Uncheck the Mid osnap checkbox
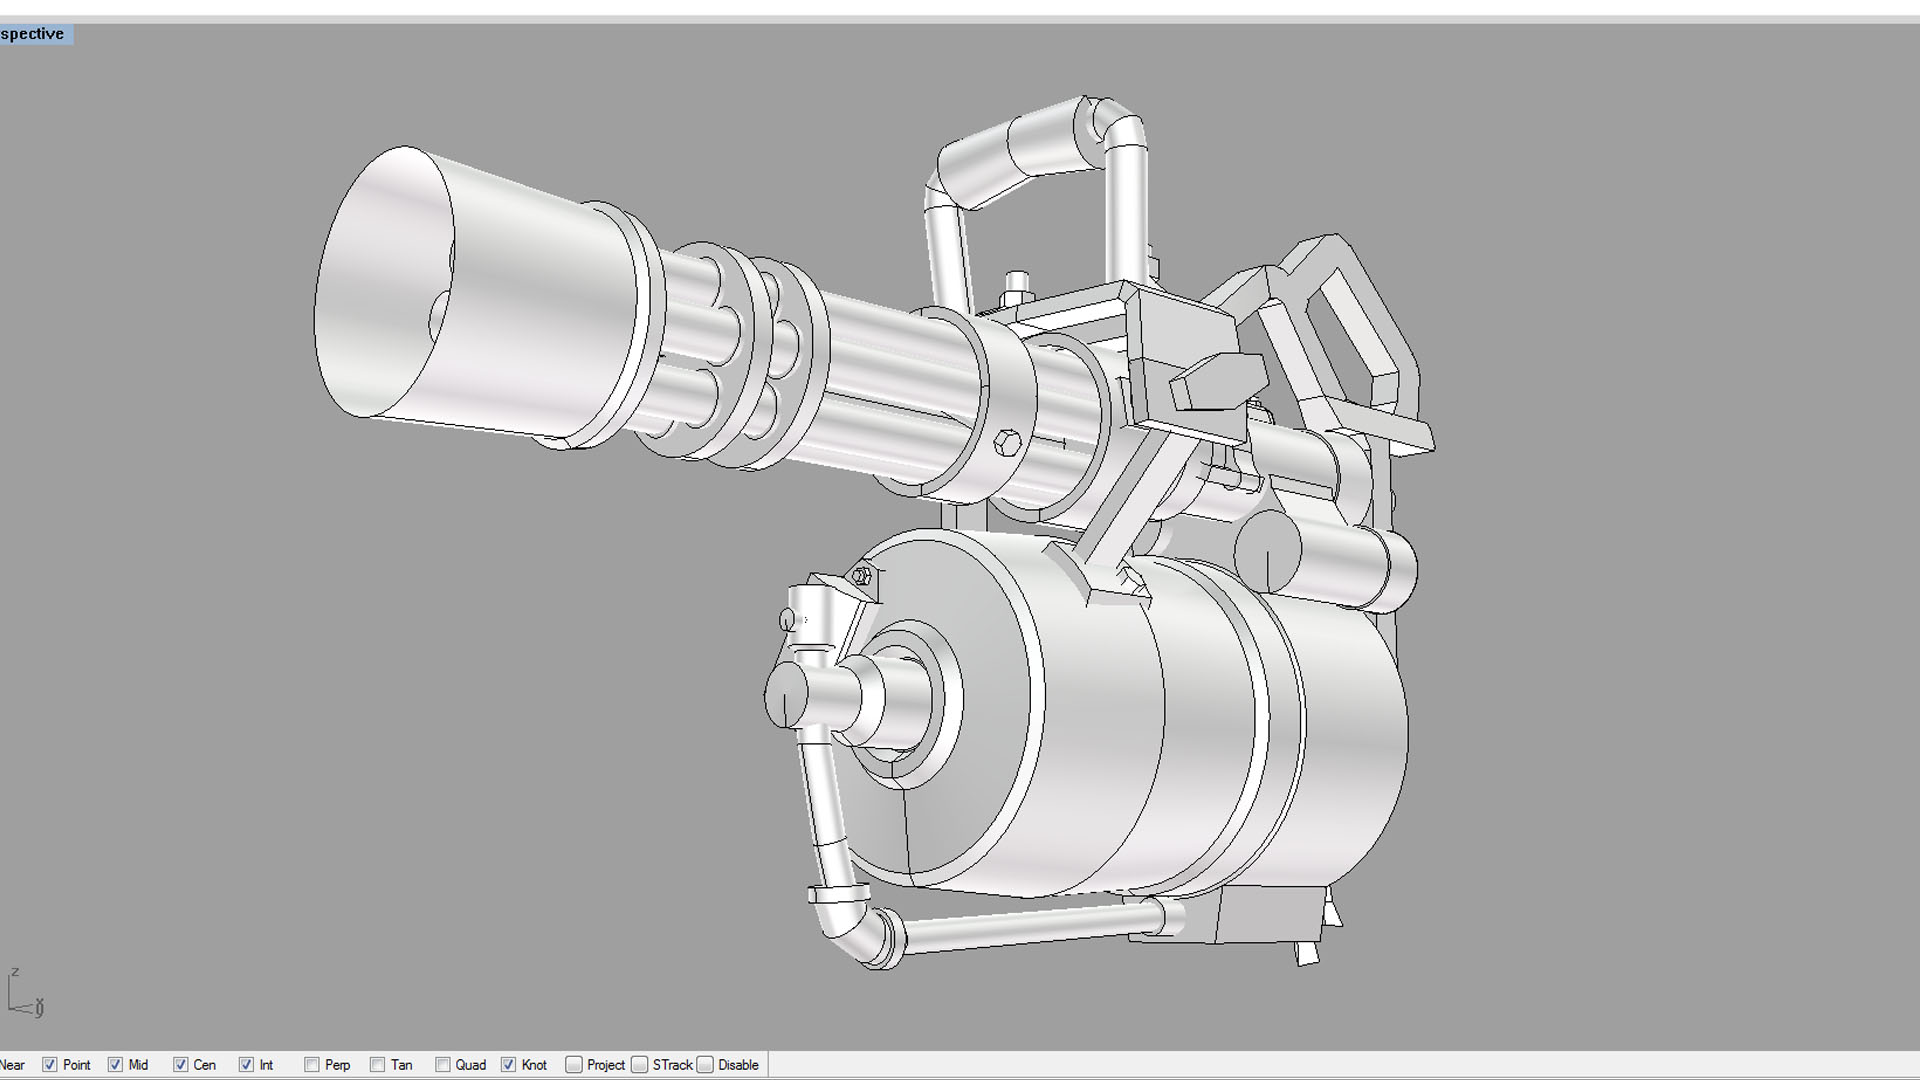This screenshot has height=1080, width=1920. (115, 1065)
